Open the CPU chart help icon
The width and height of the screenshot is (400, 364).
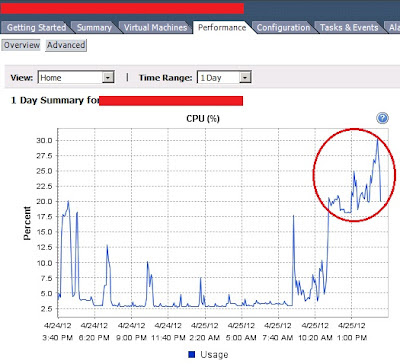[x=382, y=118]
